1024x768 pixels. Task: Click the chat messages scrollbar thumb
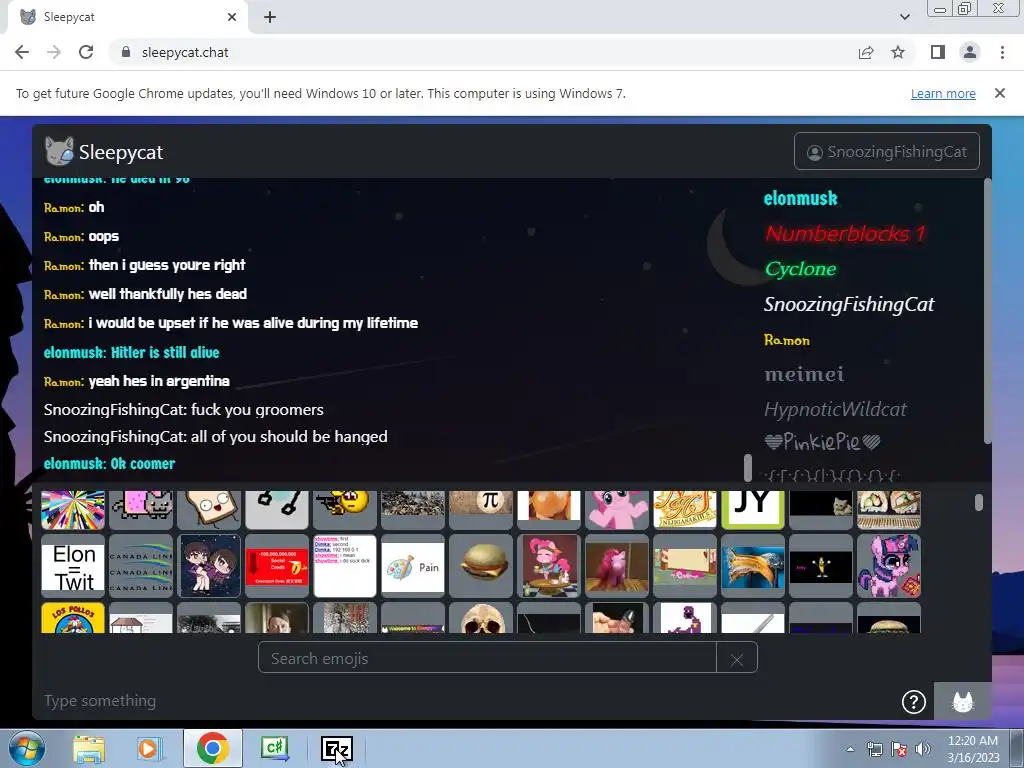[748, 468]
